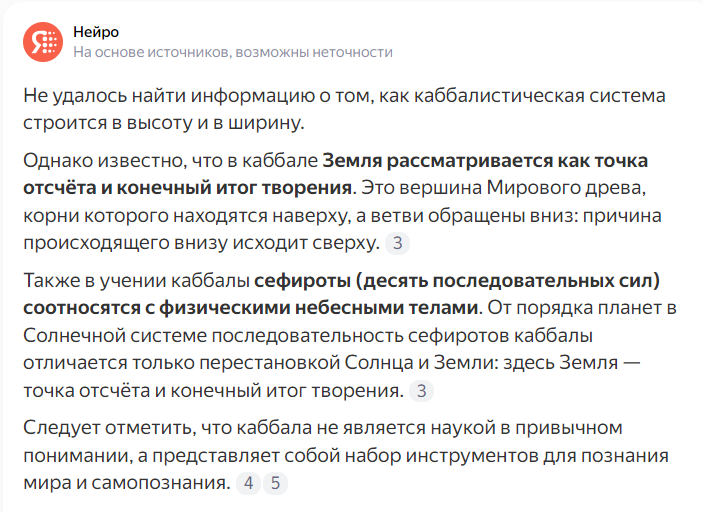Click the words "мира и самопознания"
703x512 pixels.
(x=126, y=483)
